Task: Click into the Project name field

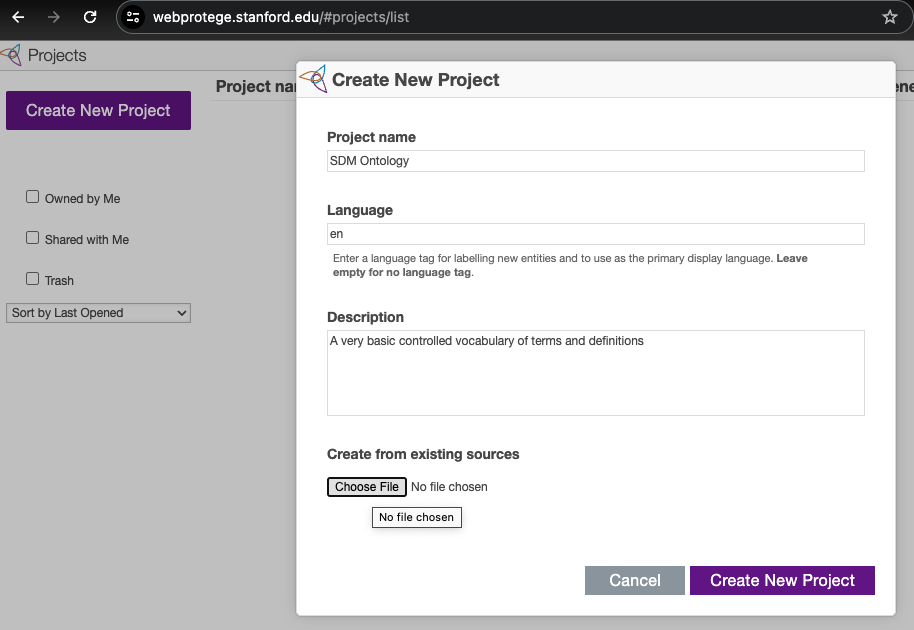Action: (595, 161)
